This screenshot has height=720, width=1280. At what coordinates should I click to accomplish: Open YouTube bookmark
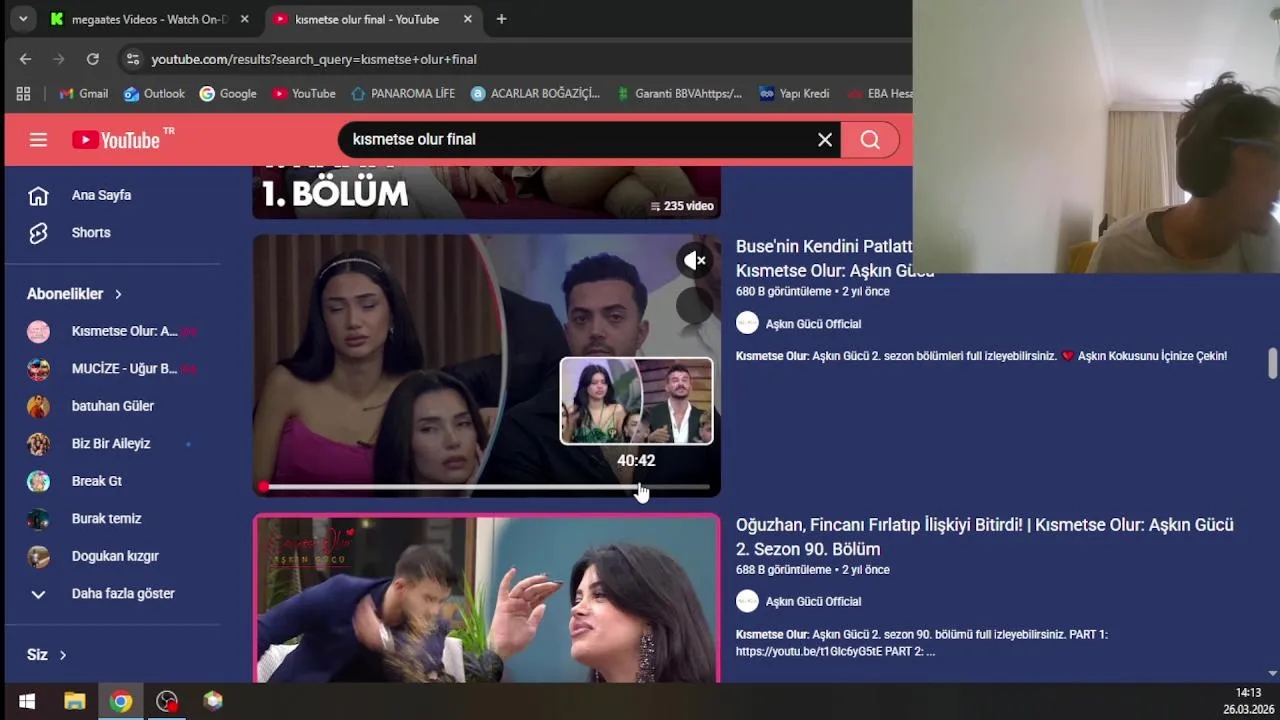304,93
